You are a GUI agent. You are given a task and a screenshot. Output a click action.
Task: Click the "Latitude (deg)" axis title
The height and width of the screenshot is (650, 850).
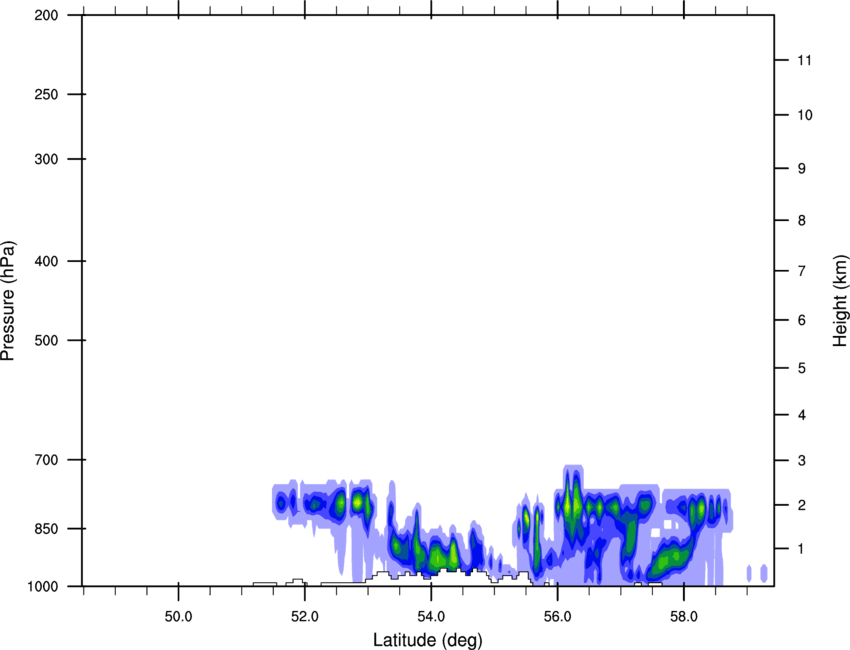[x=427, y=639]
